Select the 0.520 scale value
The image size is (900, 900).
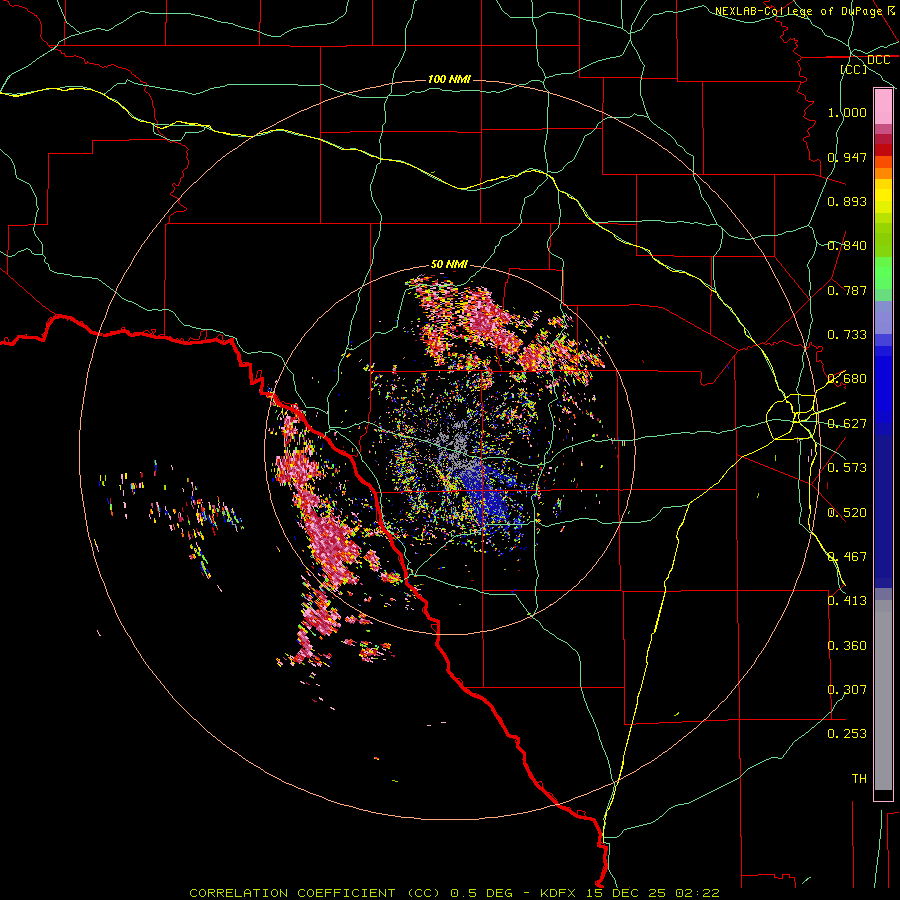coord(847,513)
